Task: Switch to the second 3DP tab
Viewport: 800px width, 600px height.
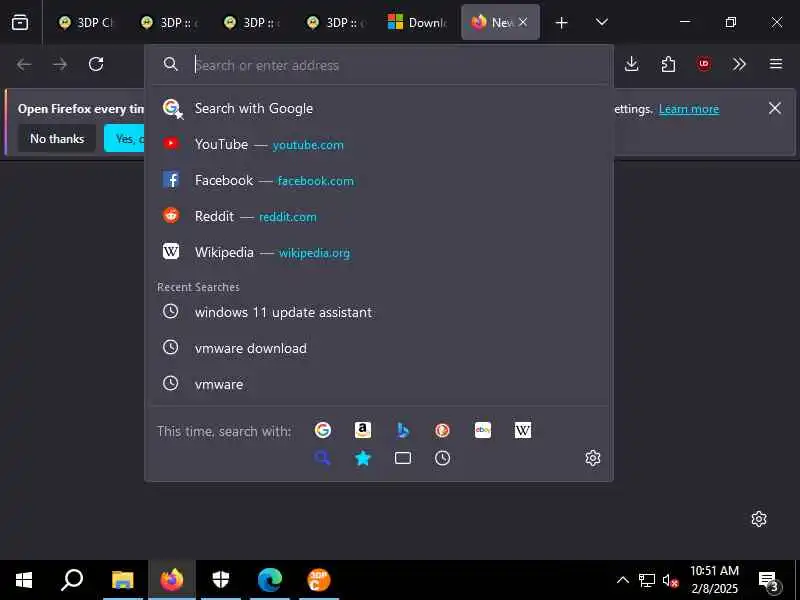Action: click(x=170, y=22)
